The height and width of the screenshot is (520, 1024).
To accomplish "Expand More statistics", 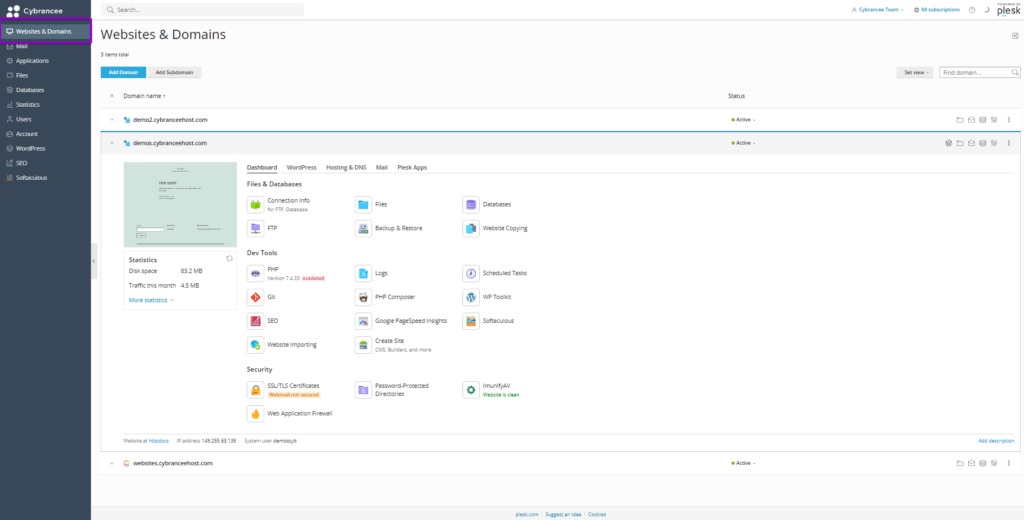I will coord(152,301).
